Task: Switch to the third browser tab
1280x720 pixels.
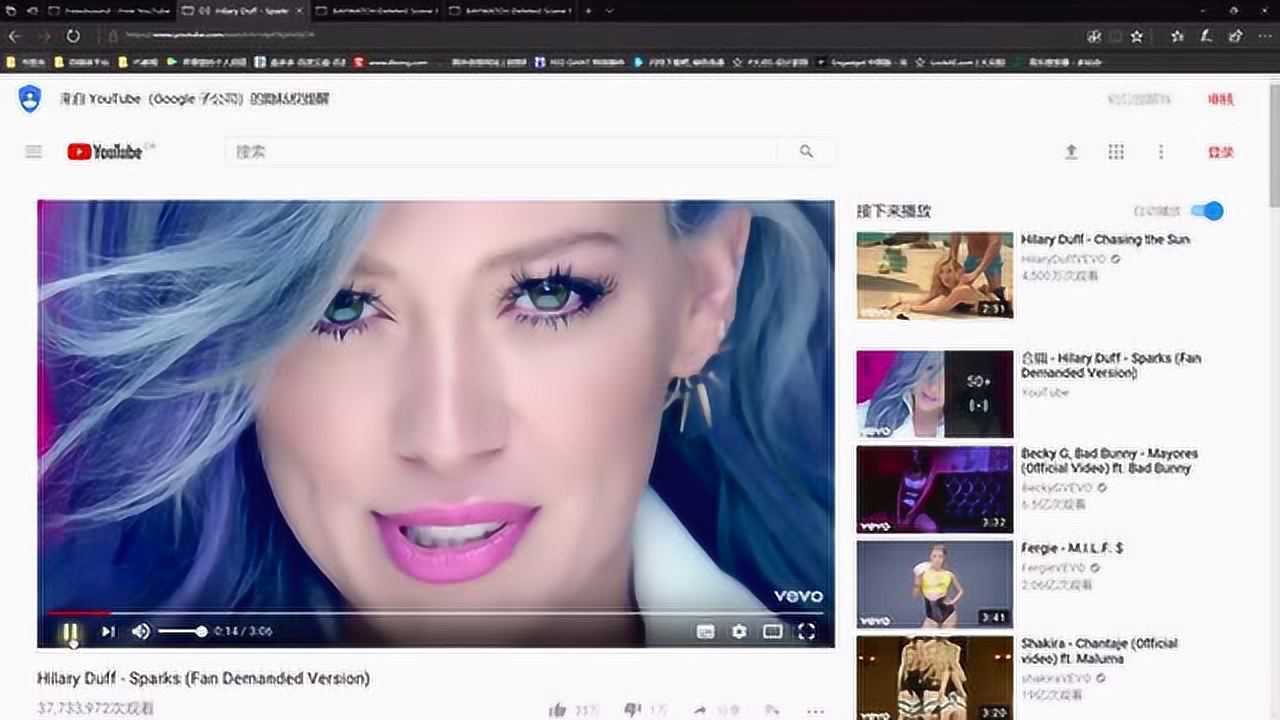Action: (x=375, y=10)
